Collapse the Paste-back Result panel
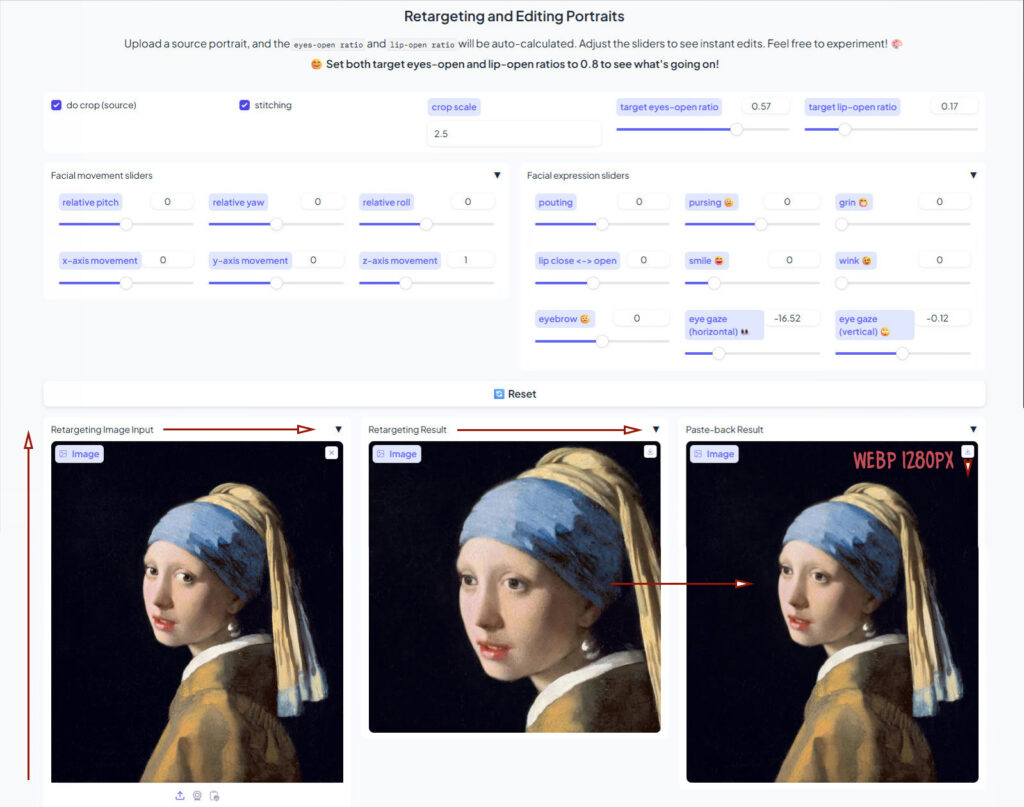This screenshot has width=1024, height=807. coord(973,430)
